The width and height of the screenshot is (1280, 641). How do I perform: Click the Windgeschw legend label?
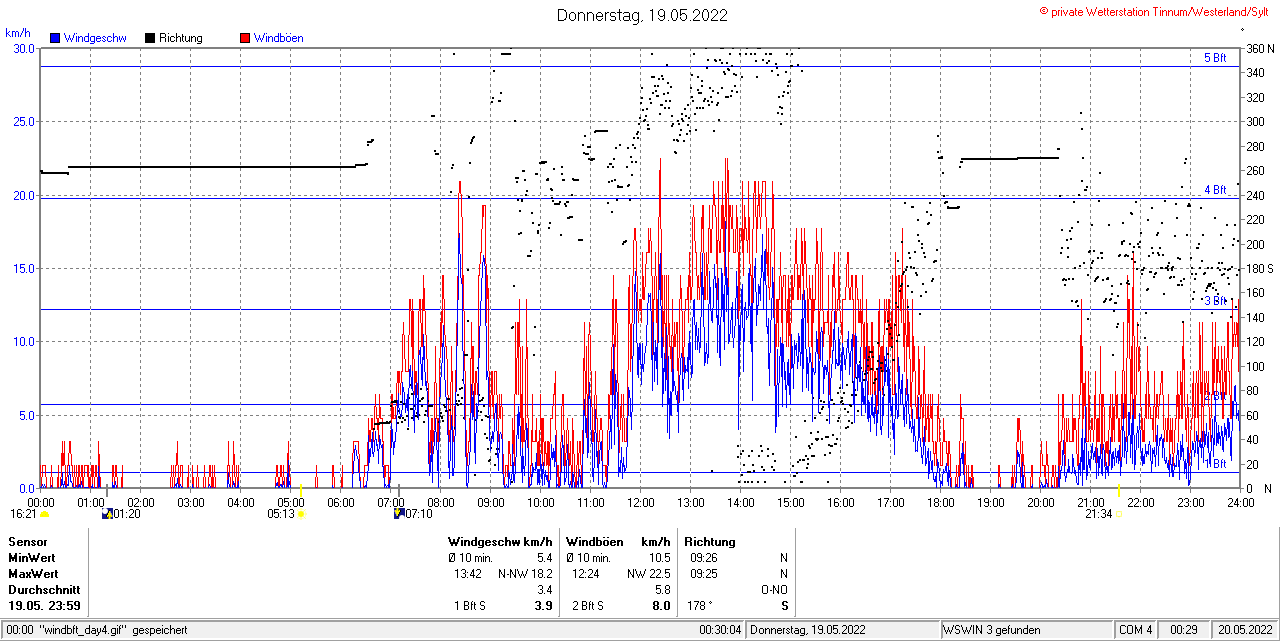pyautogui.click(x=94, y=38)
